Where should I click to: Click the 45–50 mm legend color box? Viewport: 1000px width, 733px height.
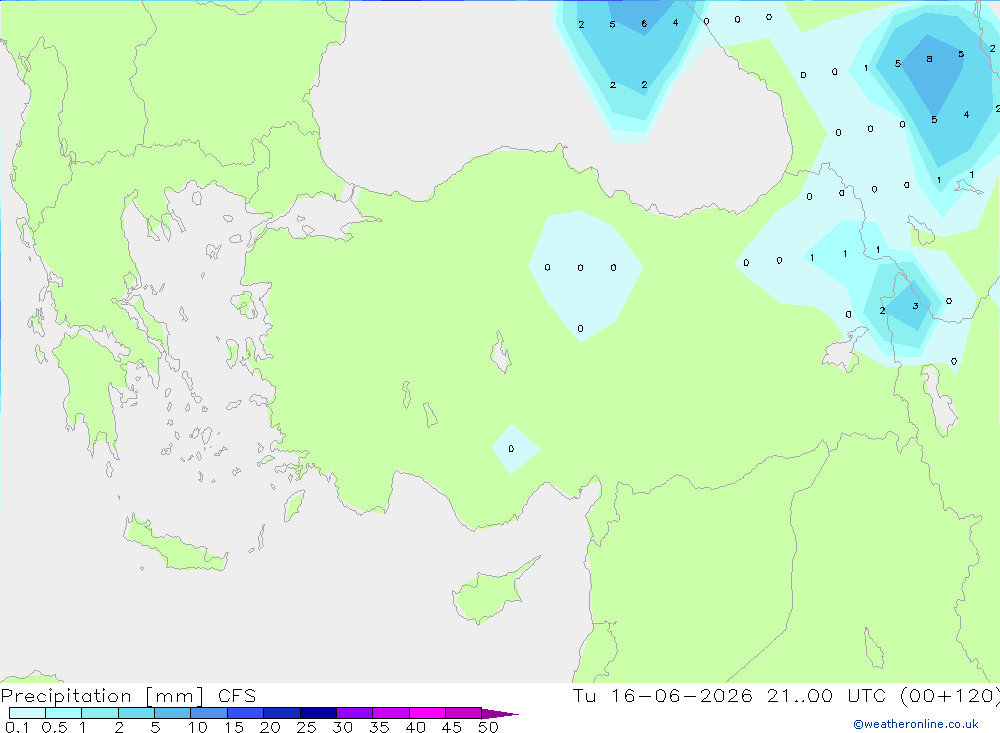tap(464, 713)
